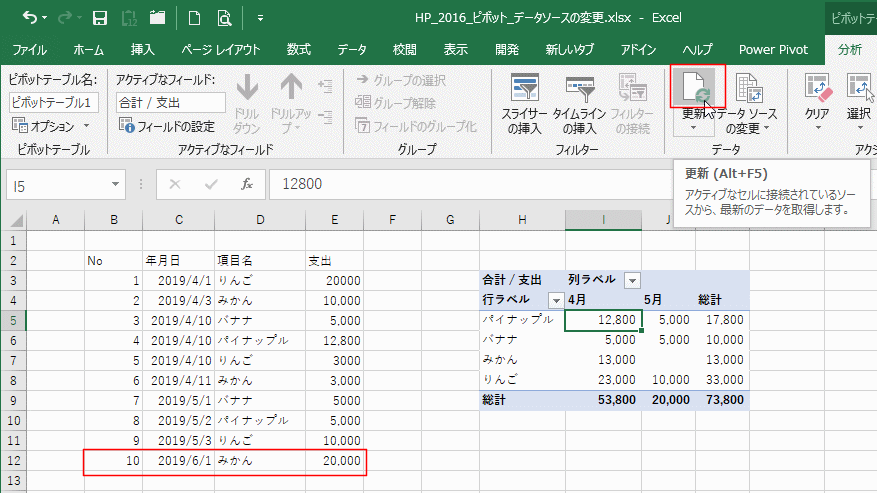Click the 2019/4/1 date cell
This screenshot has height=493, width=877.
coord(178,280)
